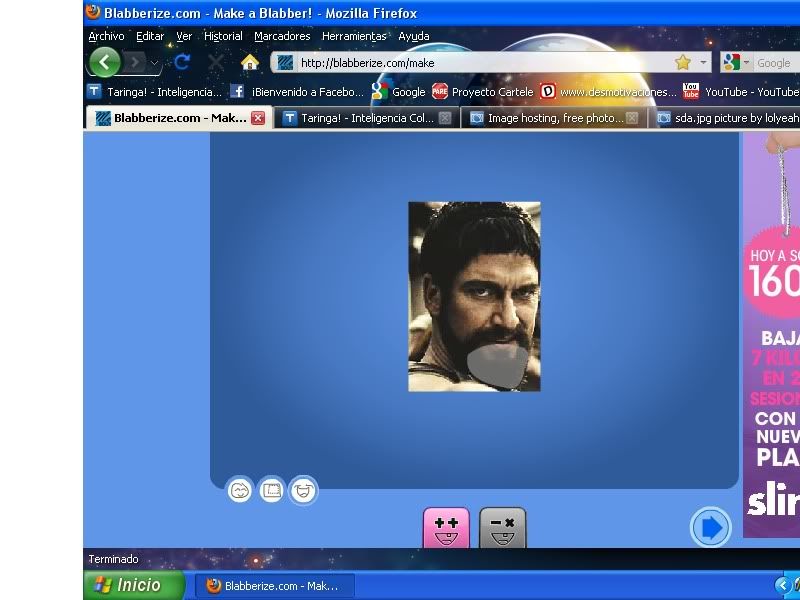Click the Stop loading X icon
The height and width of the screenshot is (600, 800).
[x=216, y=63]
